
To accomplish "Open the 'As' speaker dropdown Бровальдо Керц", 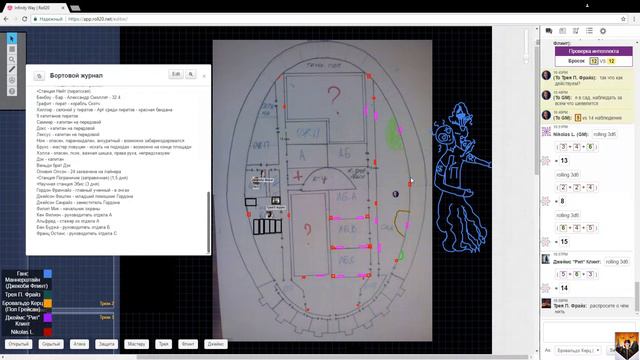I will [578, 350].
